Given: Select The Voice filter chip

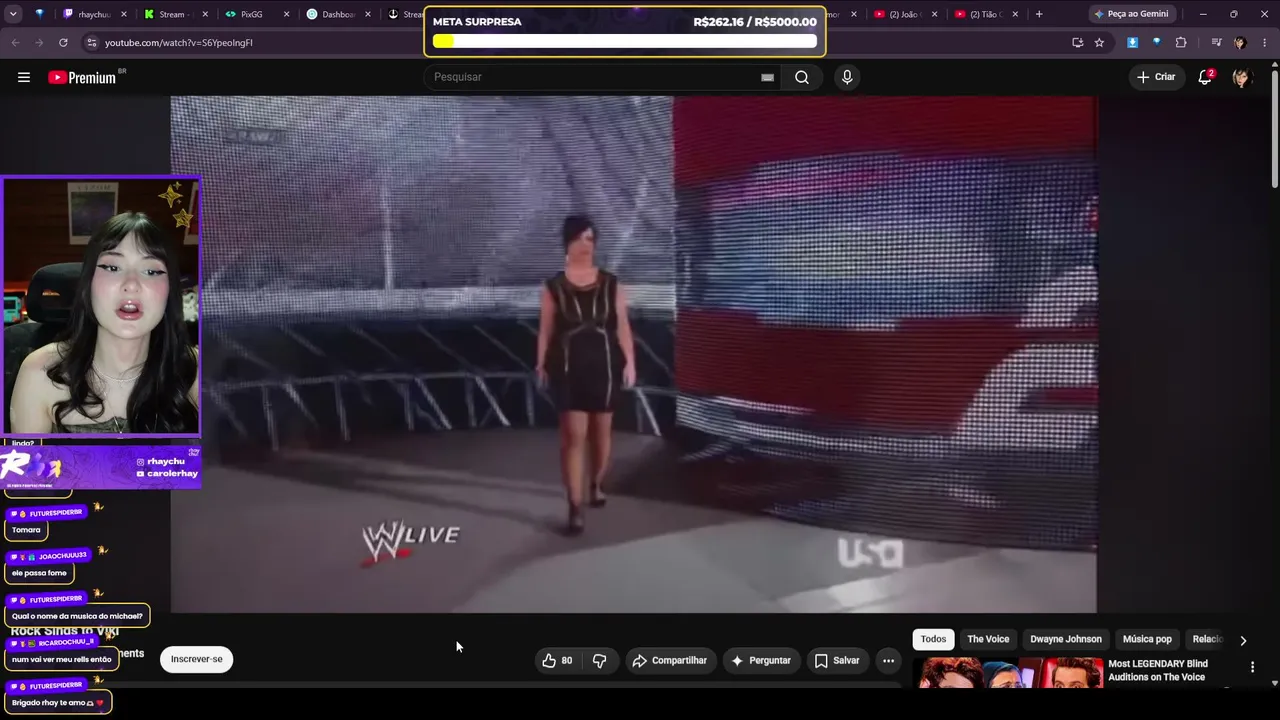Looking at the screenshot, I should click(x=988, y=639).
